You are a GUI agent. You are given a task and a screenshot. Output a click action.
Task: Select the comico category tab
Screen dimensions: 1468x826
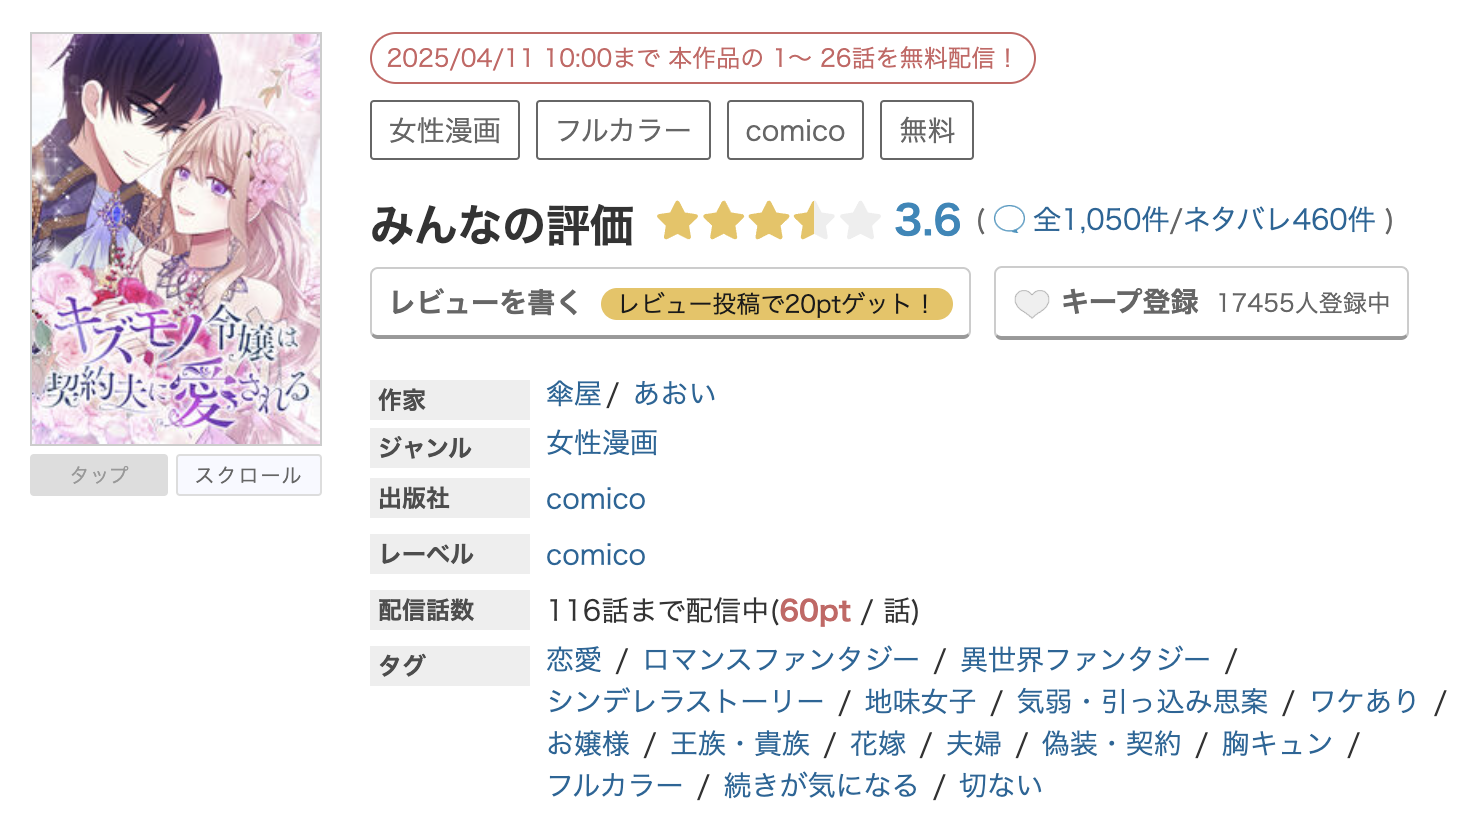tap(794, 130)
